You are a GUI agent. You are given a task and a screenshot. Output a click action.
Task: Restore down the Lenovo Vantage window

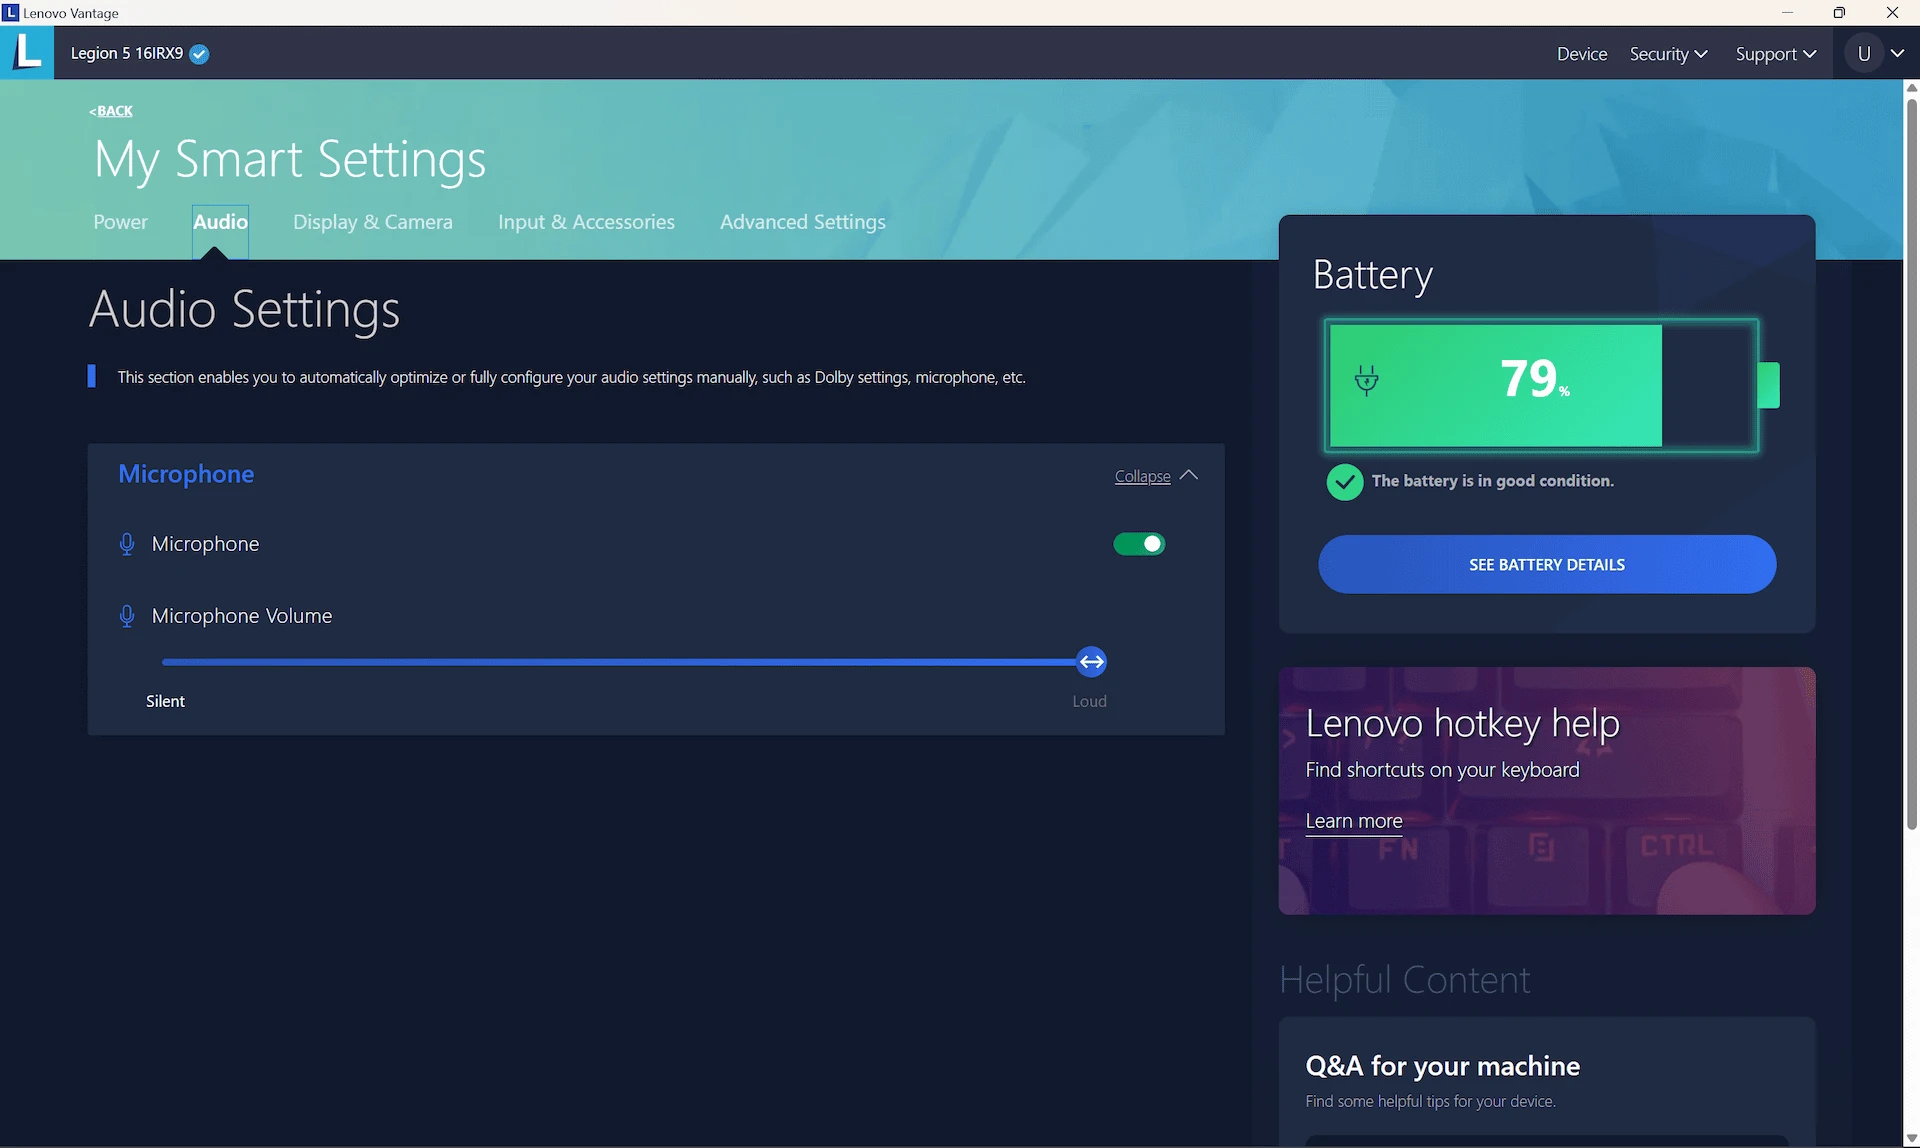point(1839,13)
